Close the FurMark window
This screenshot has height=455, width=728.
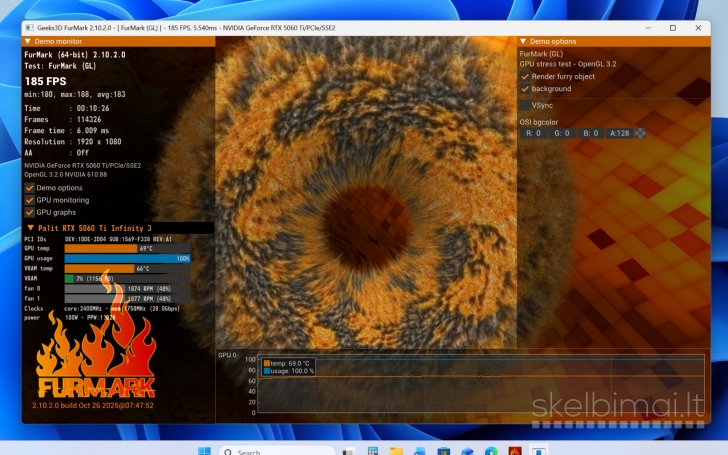(698, 28)
